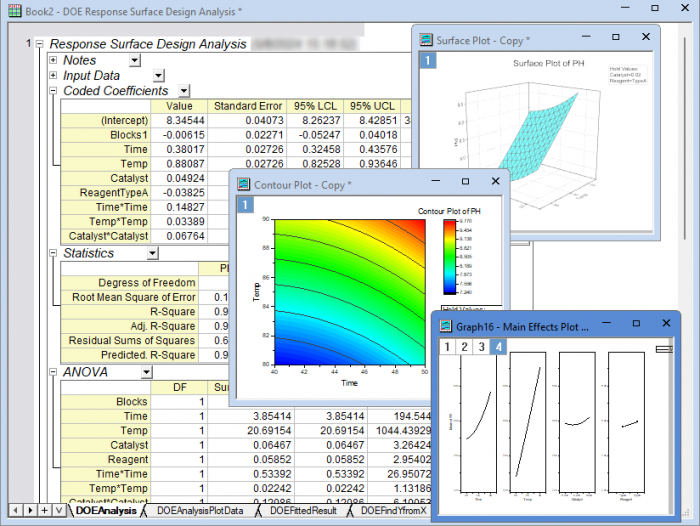Expand the Input Data node

[53, 75]
